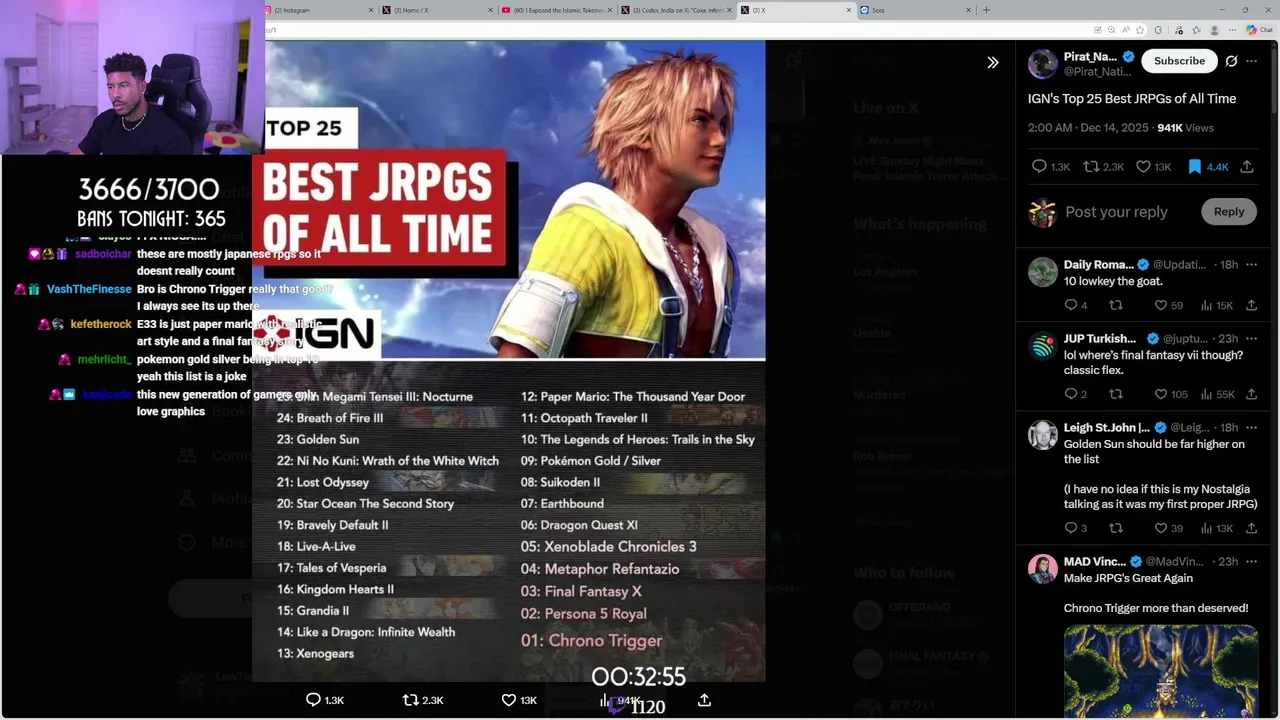
Task: Click zoom magnifier icon in address bar
Action: 1111,30
